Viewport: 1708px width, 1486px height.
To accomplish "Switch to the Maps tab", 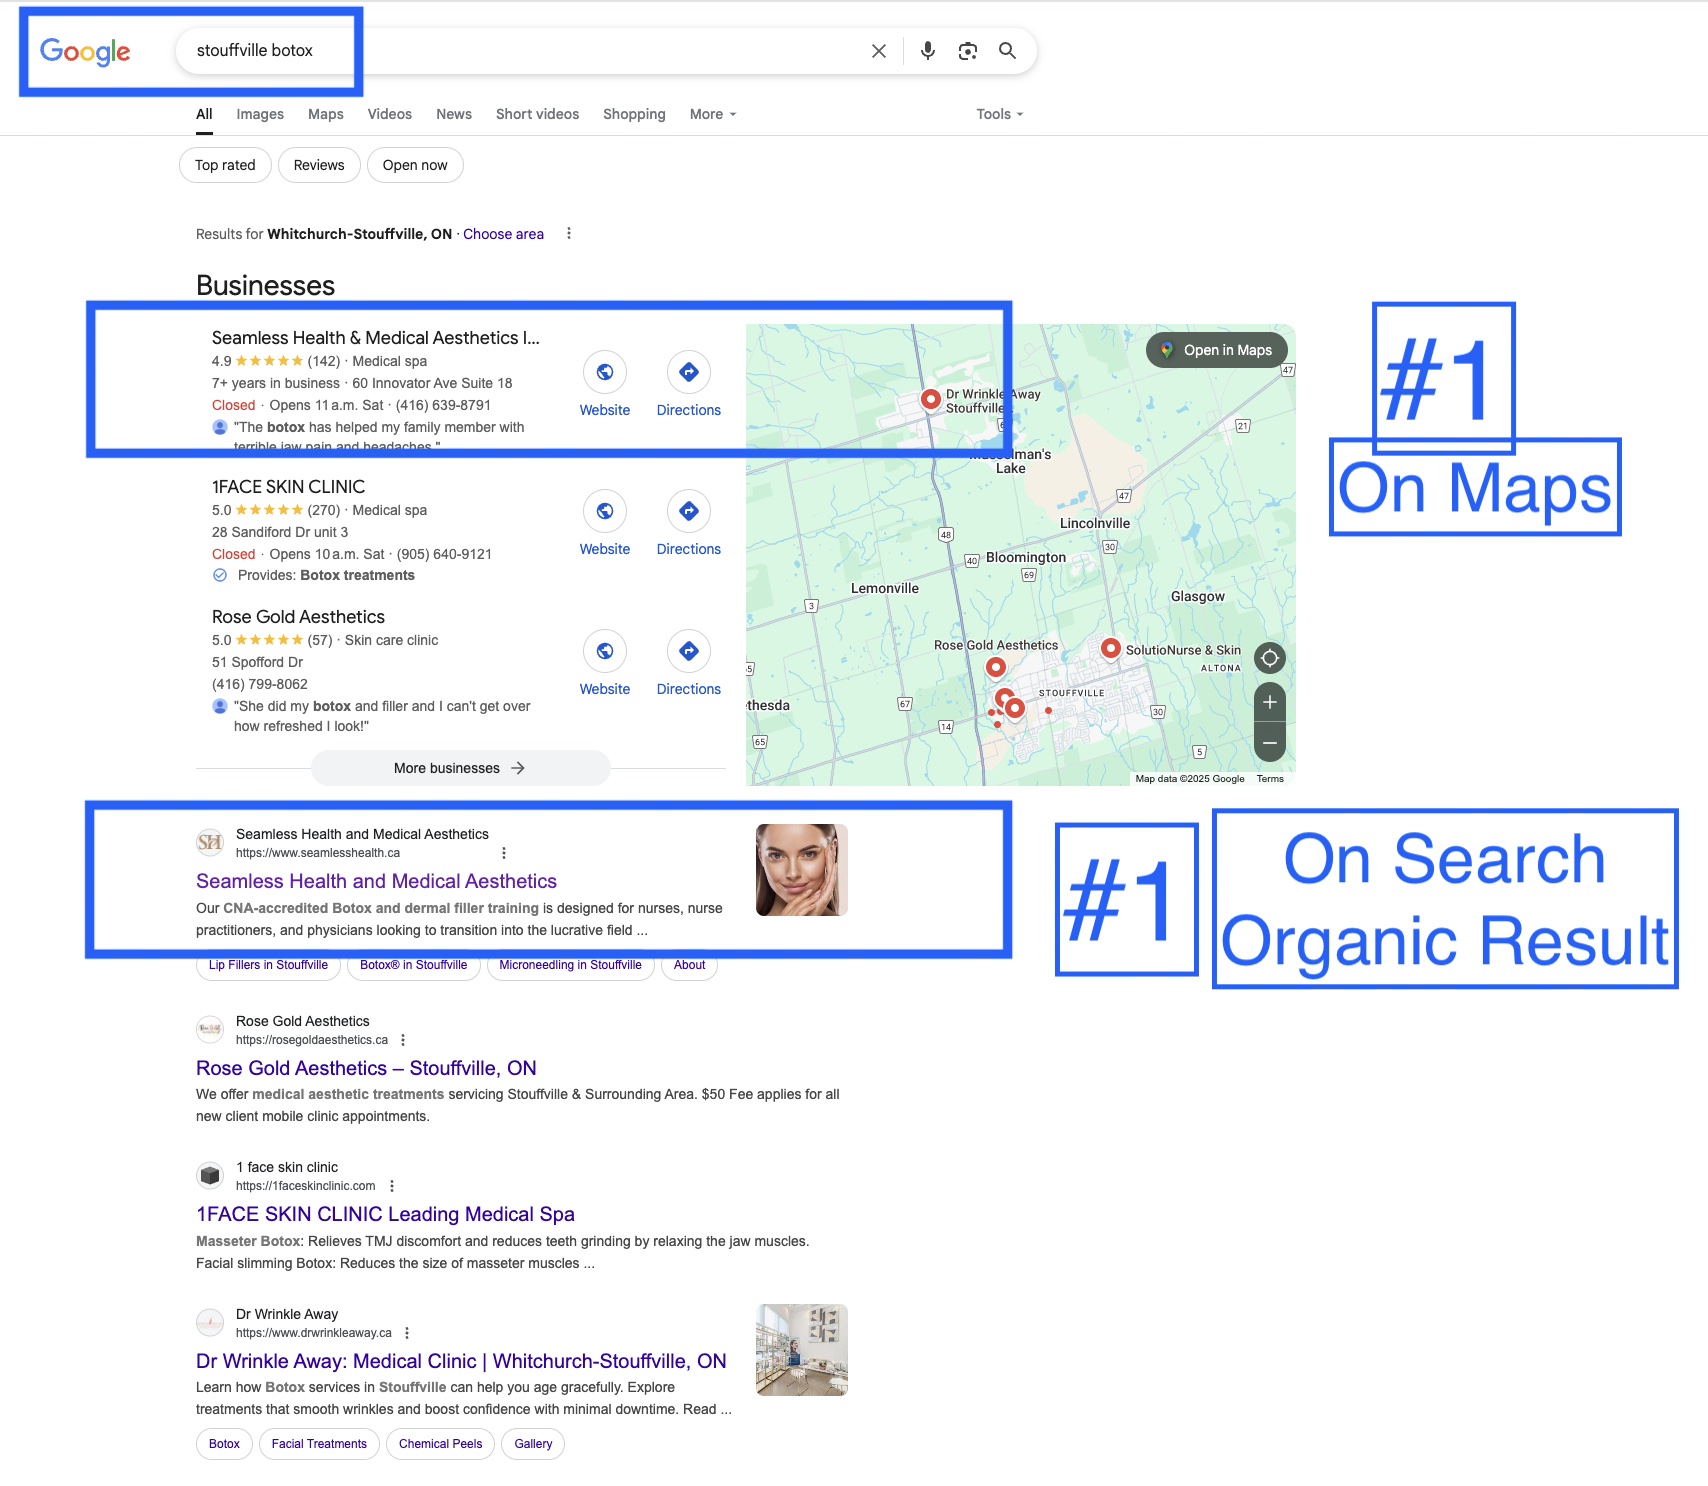I will [x=326, y=114].
